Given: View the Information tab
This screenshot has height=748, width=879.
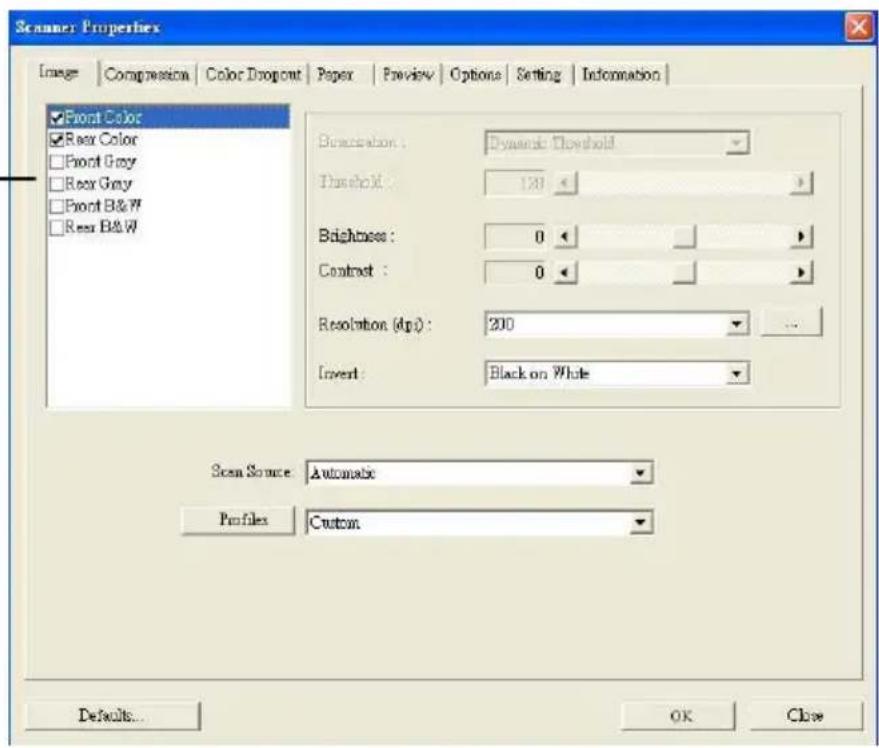Looking at the screenshot, I should tap(621, 75).
